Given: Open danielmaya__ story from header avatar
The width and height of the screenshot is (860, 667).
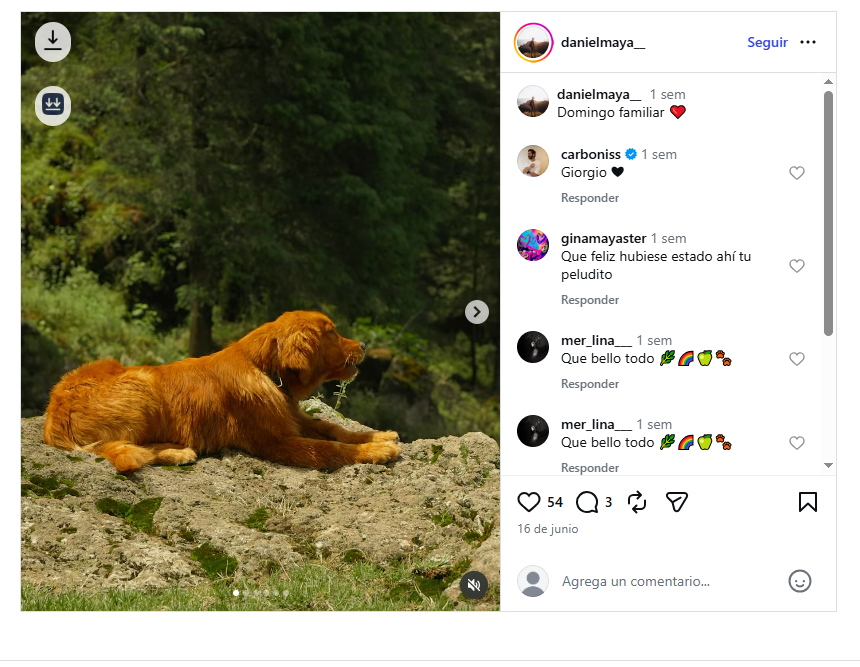Looking at the screenshot, I should click(533, 42).
